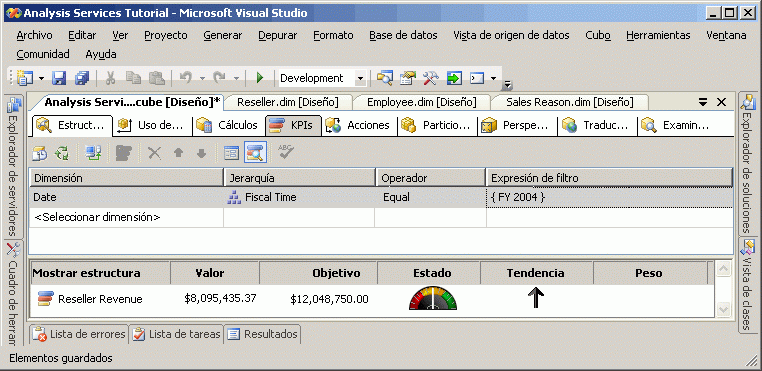Click the Redo arrow icon
This screenshot has height=371, width=762.
click(220, 78)
